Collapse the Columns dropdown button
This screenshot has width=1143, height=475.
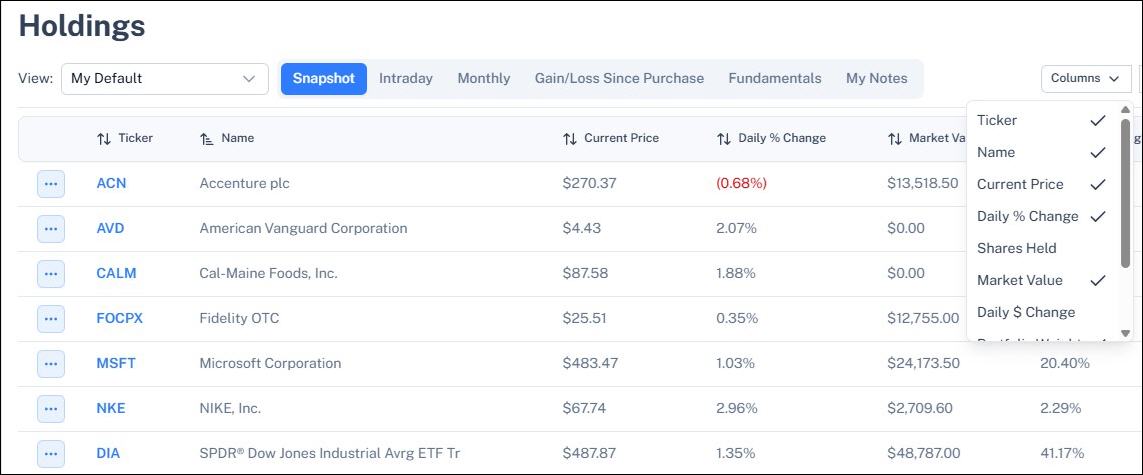tap(1086, 79)
